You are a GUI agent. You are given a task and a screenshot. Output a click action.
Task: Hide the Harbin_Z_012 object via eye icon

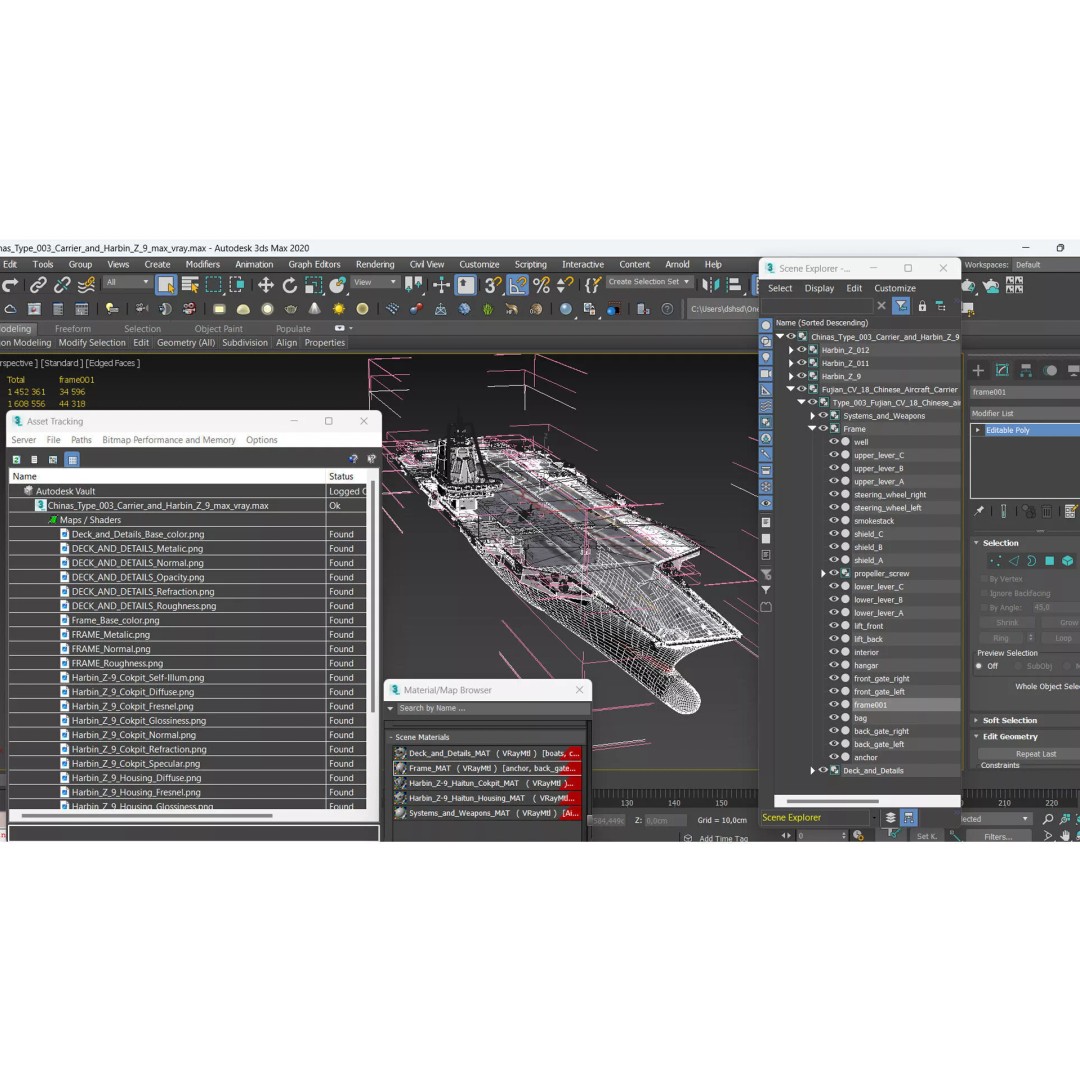(802, 350)
